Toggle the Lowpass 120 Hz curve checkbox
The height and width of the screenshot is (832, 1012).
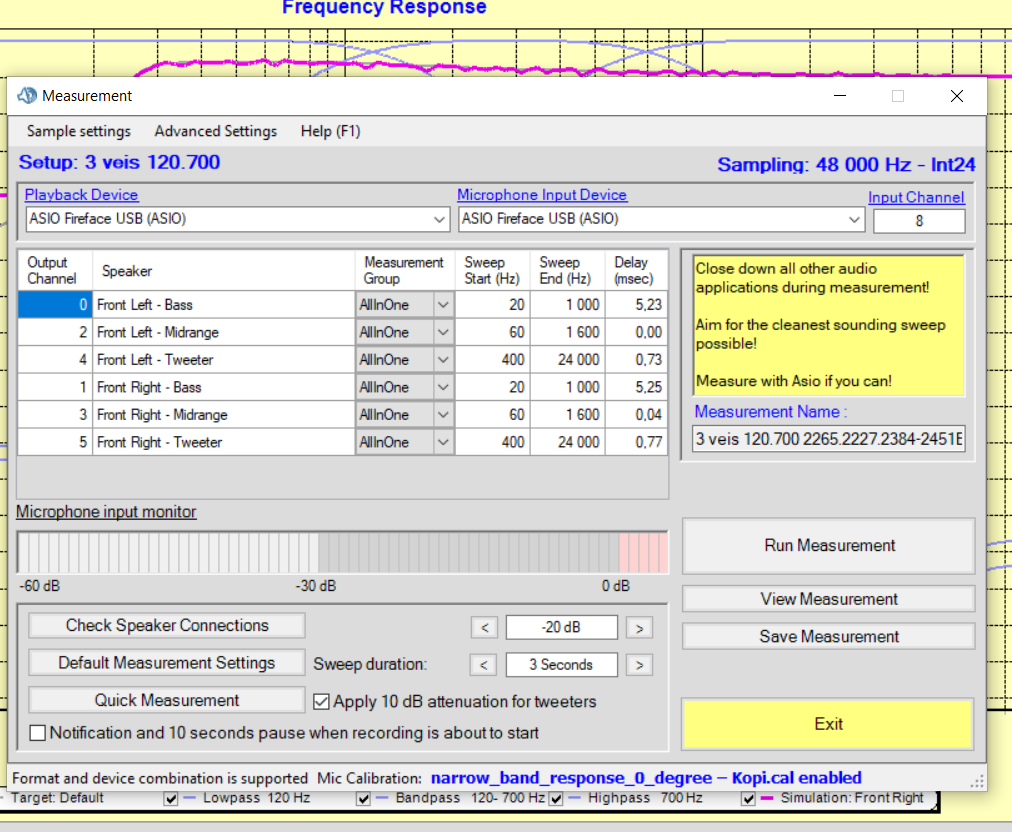tap(171, 799)
